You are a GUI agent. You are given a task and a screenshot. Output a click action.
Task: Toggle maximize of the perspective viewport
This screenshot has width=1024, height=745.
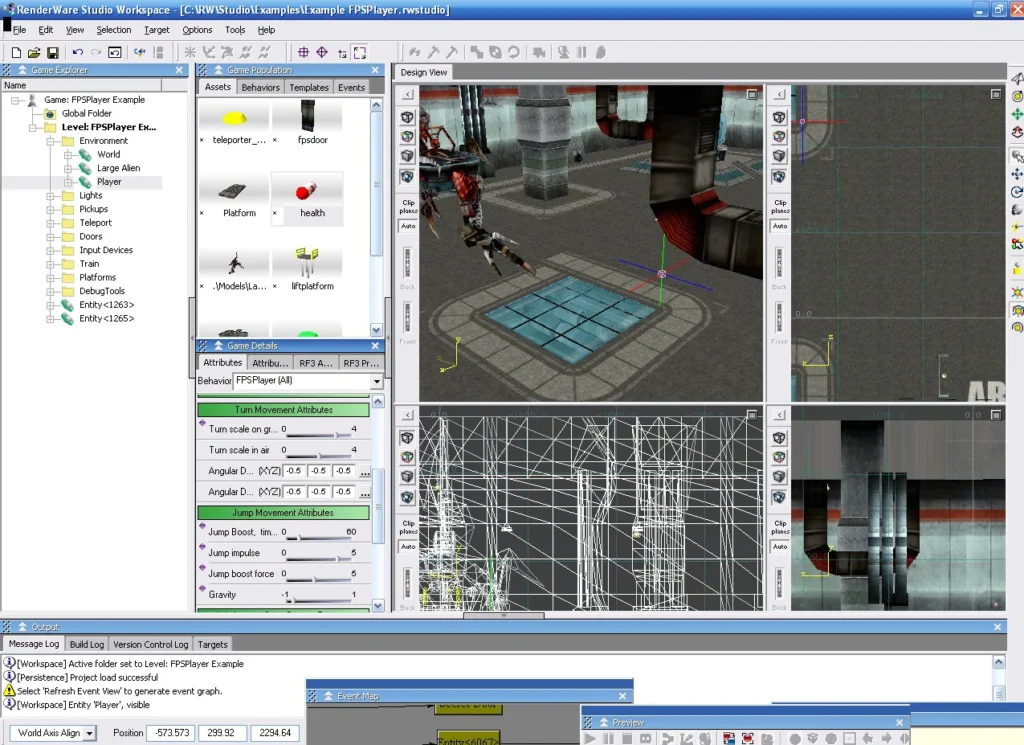point(752,95)
